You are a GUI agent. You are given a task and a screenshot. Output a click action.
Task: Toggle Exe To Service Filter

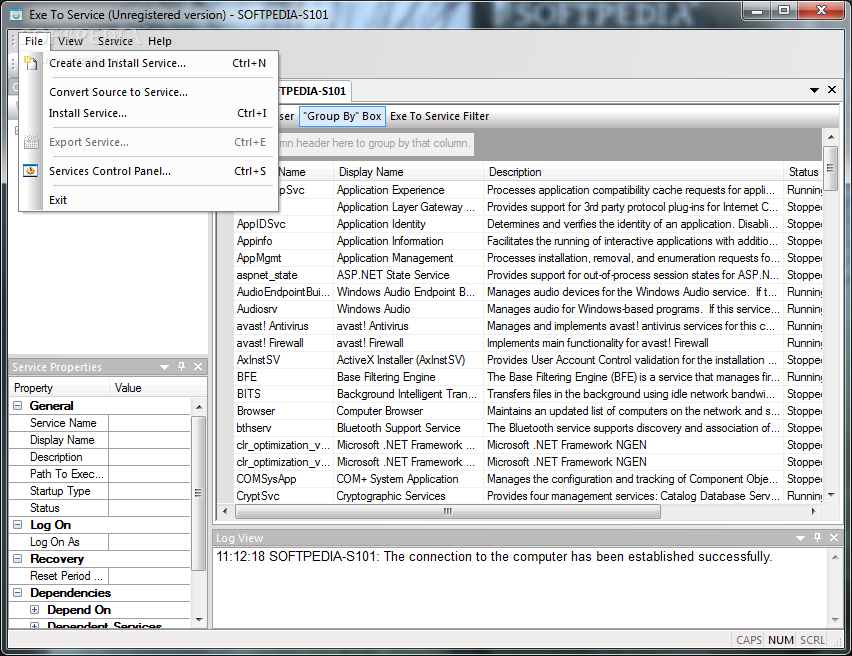click(440, 116)
